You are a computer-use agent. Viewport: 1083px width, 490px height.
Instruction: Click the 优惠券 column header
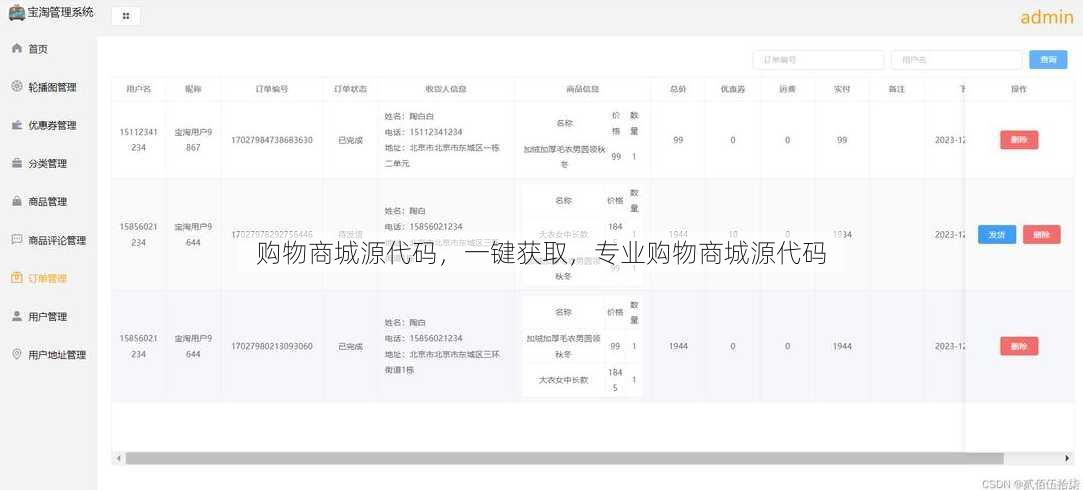tap(733, 89)
